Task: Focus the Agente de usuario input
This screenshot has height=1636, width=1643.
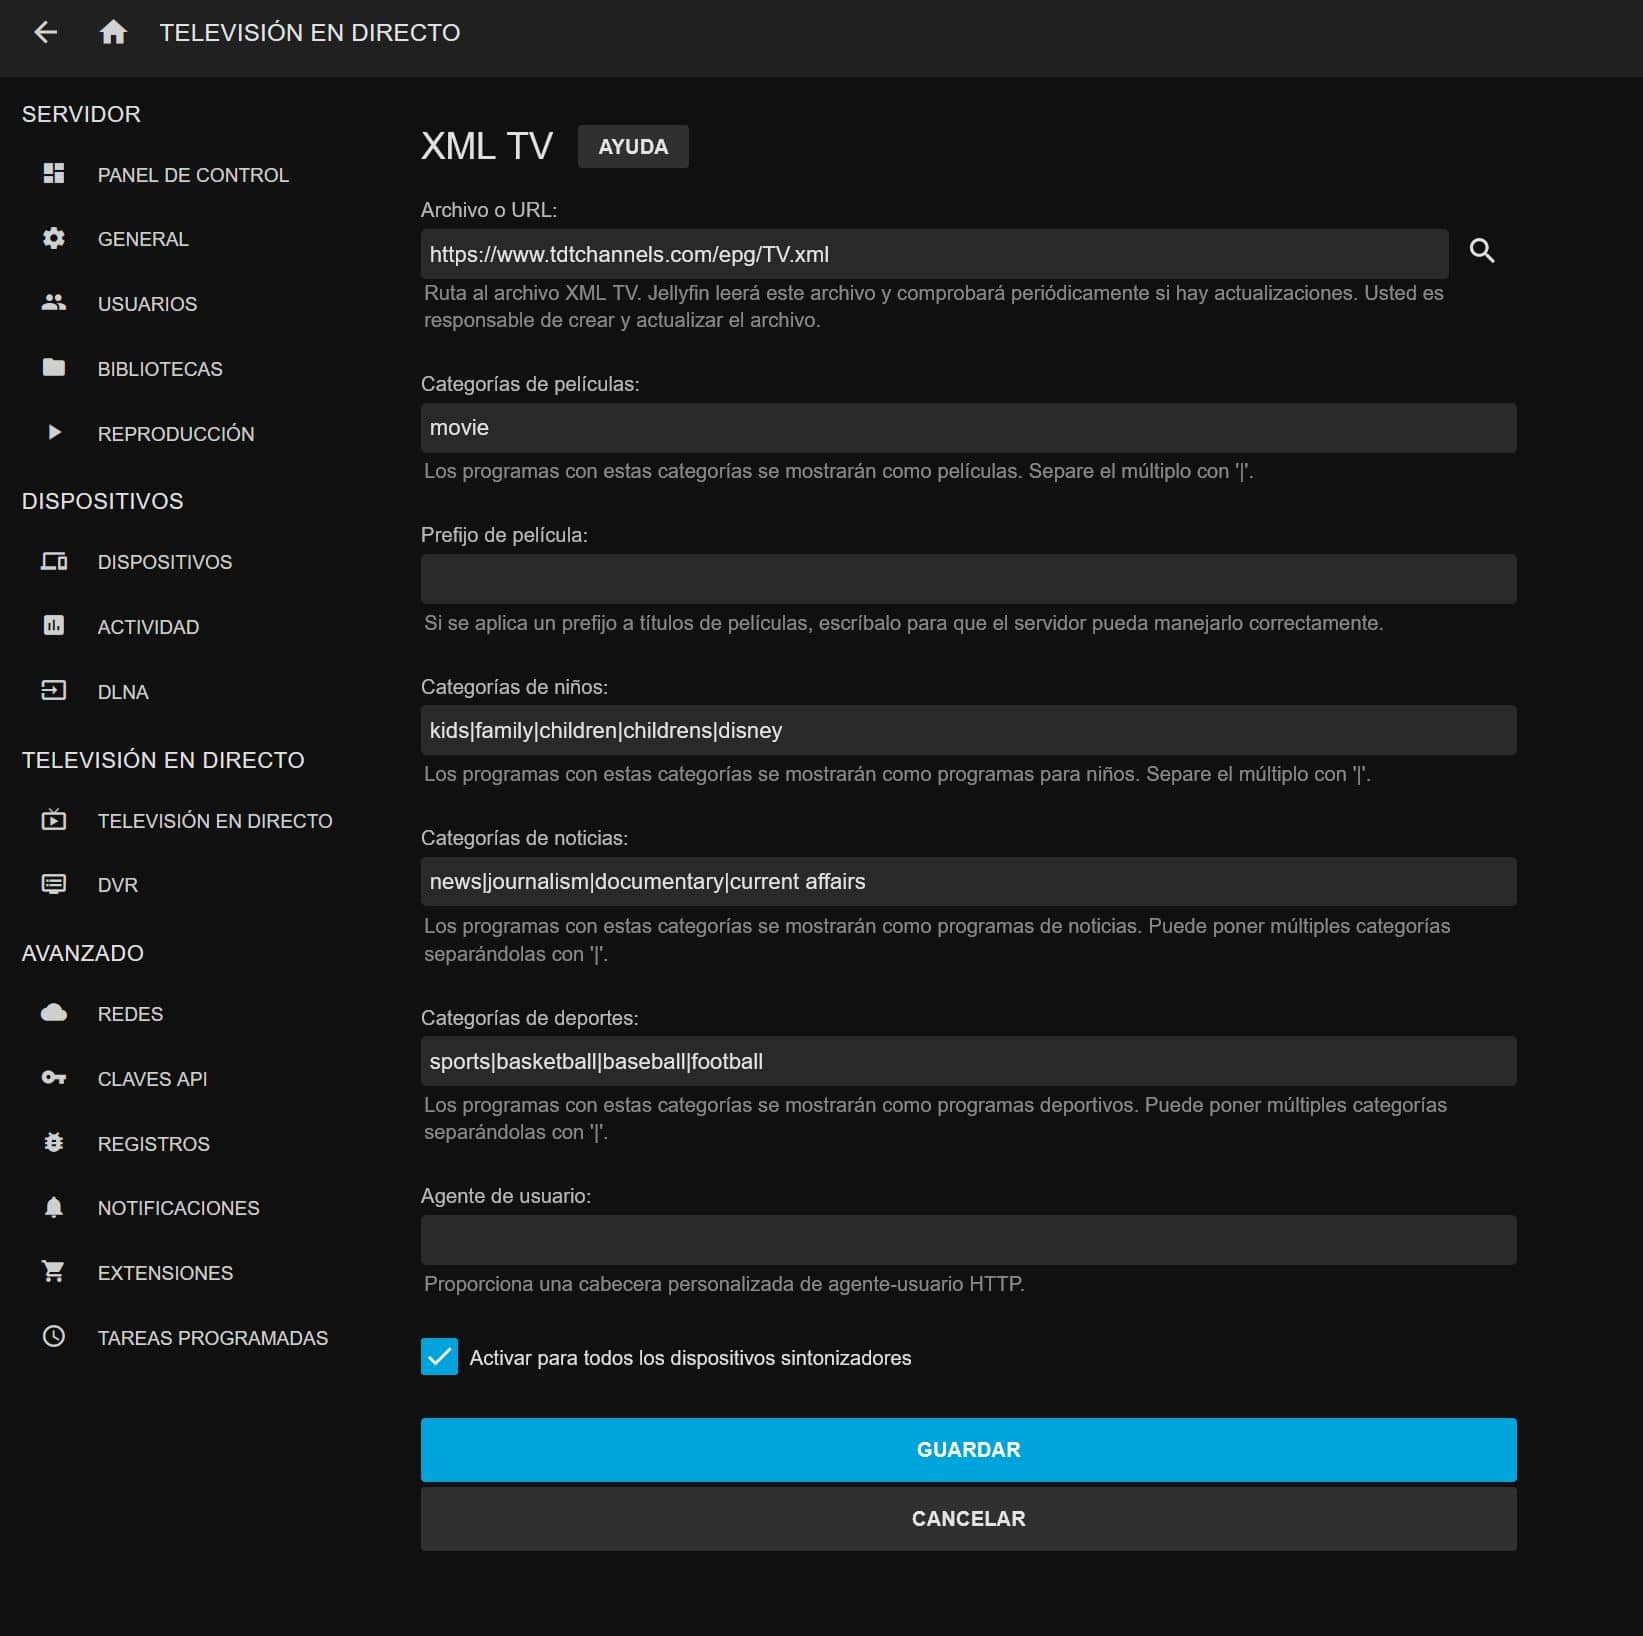Action: pos(967,1240)
